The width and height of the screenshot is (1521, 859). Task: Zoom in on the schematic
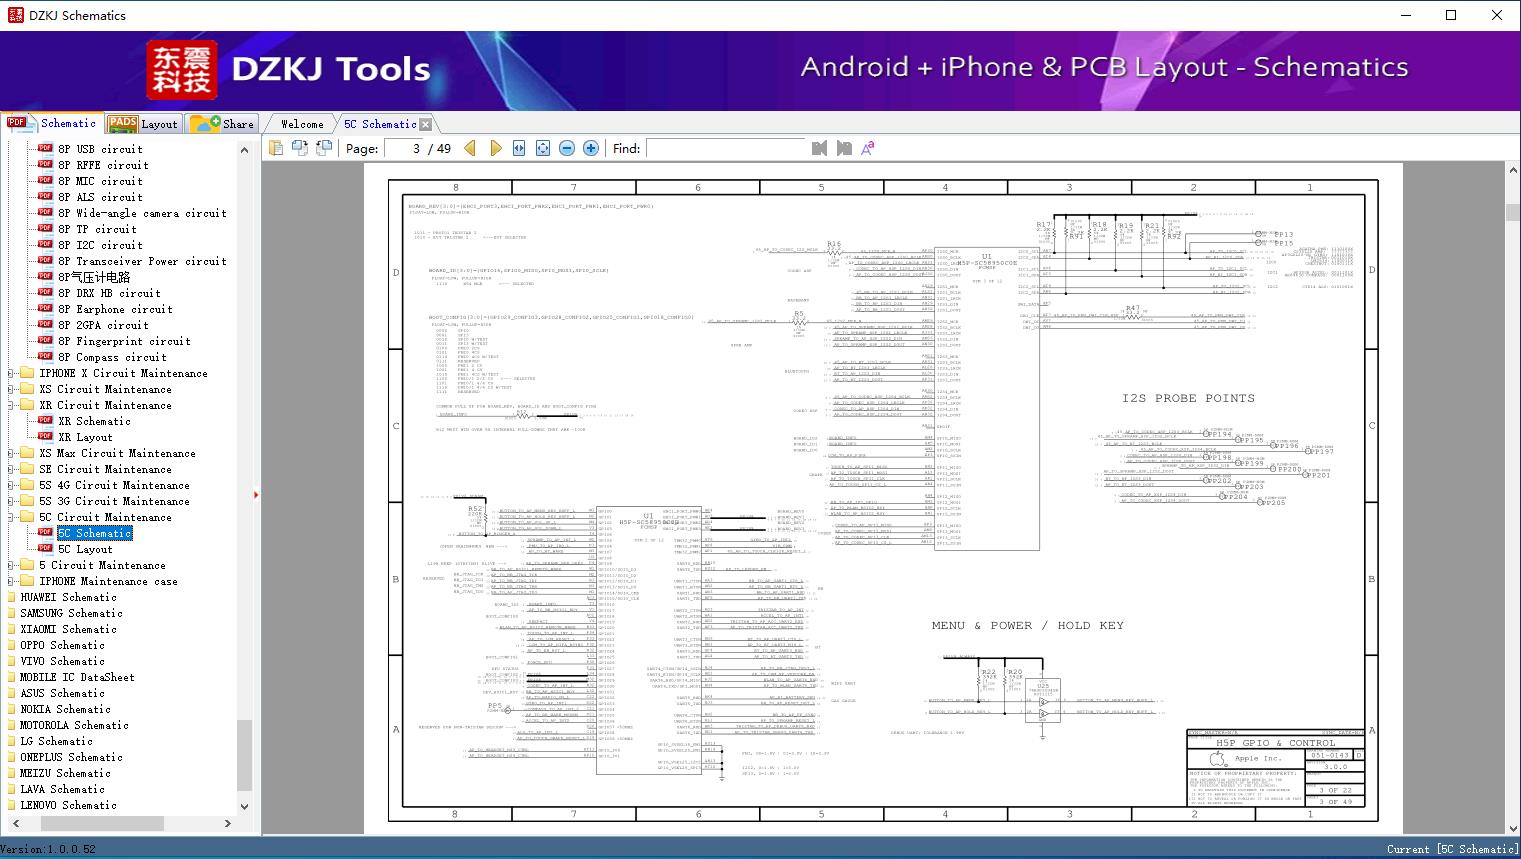click(591, 148)
